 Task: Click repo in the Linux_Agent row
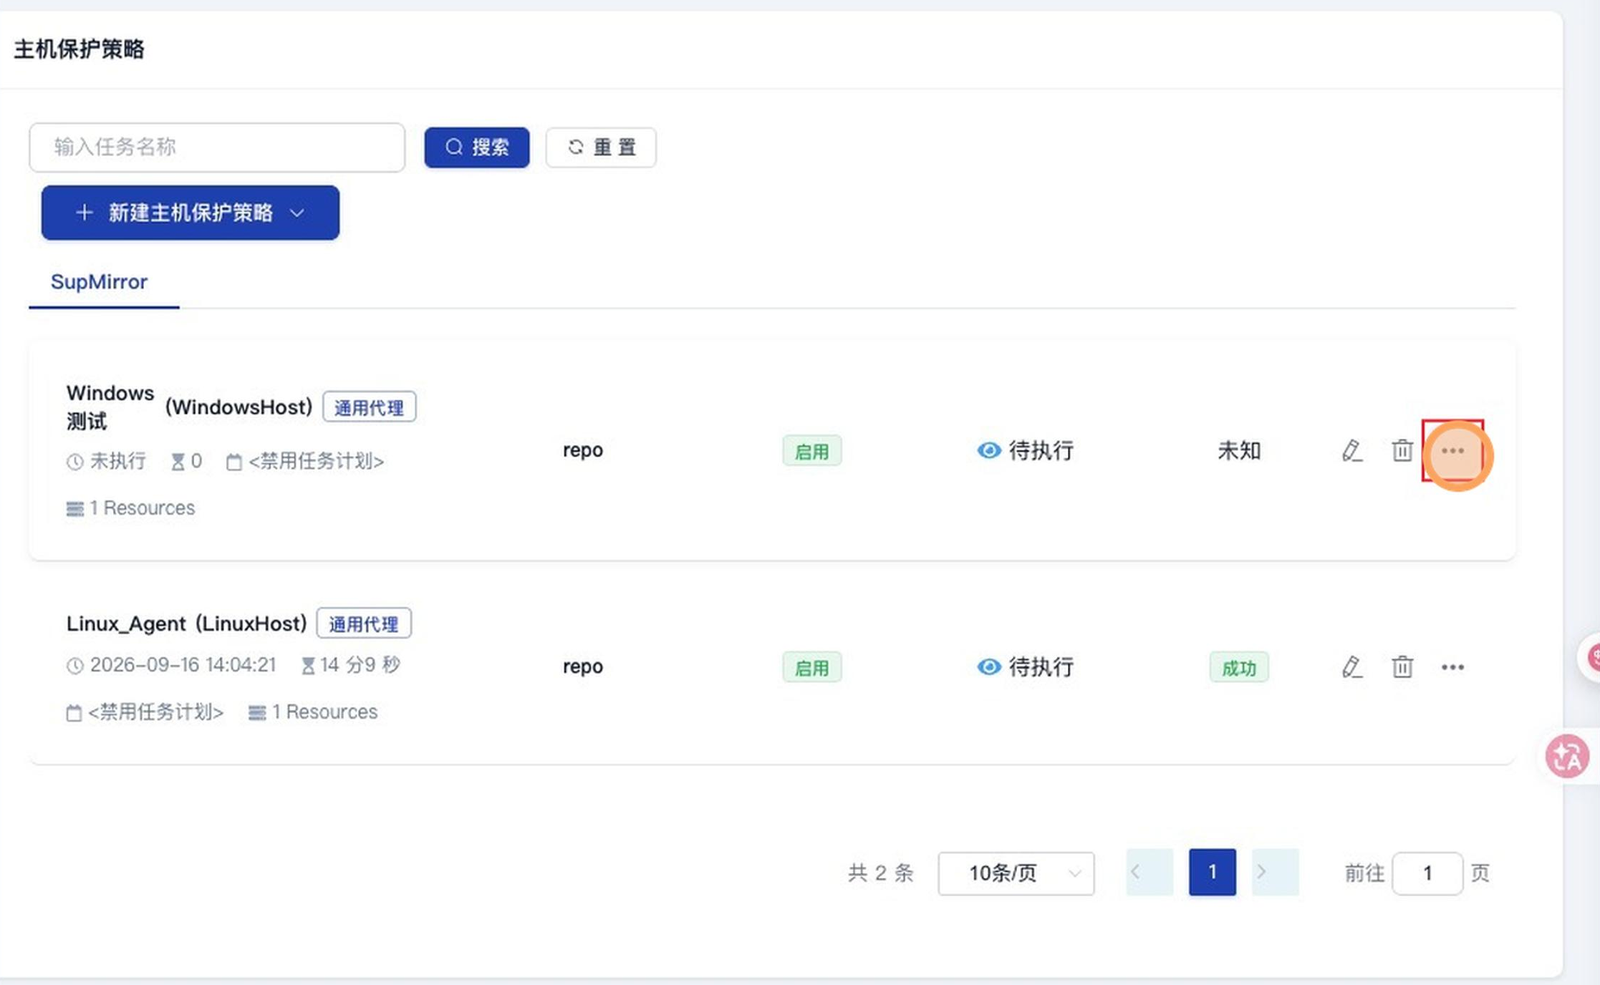(583, 666)
